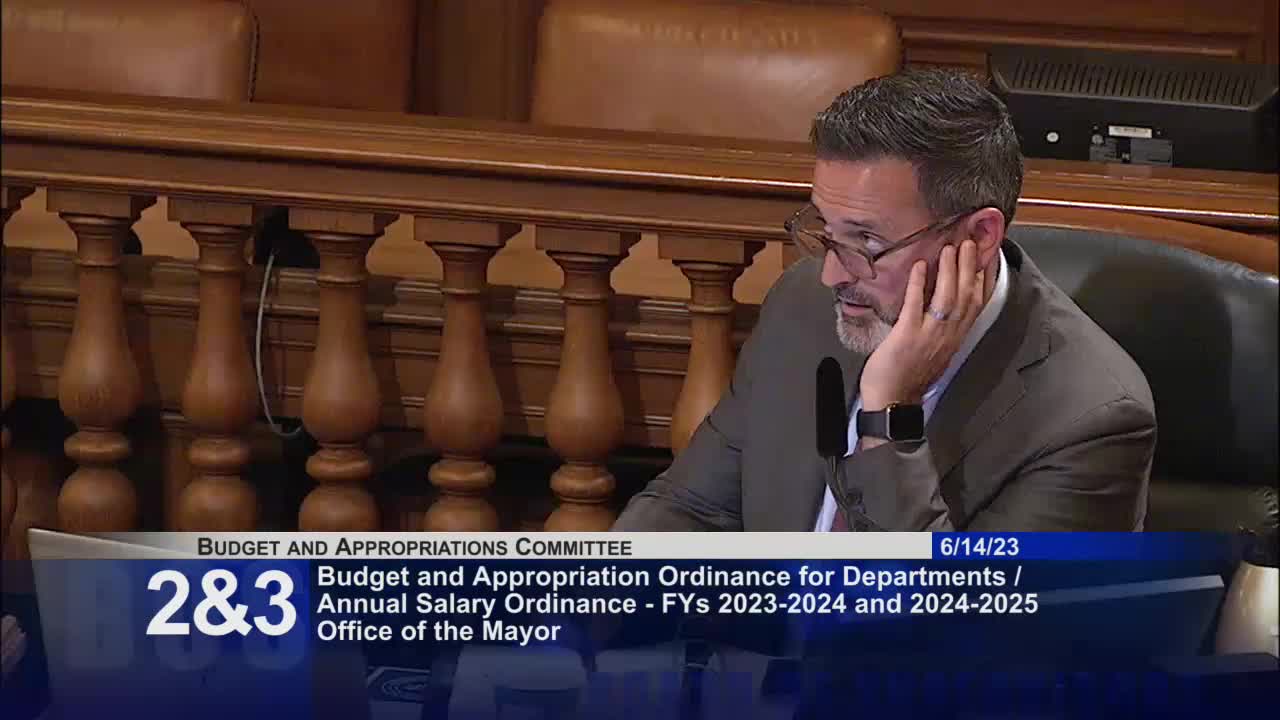The image size is (1280, 720).
Task: Toggle the blue lower-third banner visibility
Action: click(640, 600)
